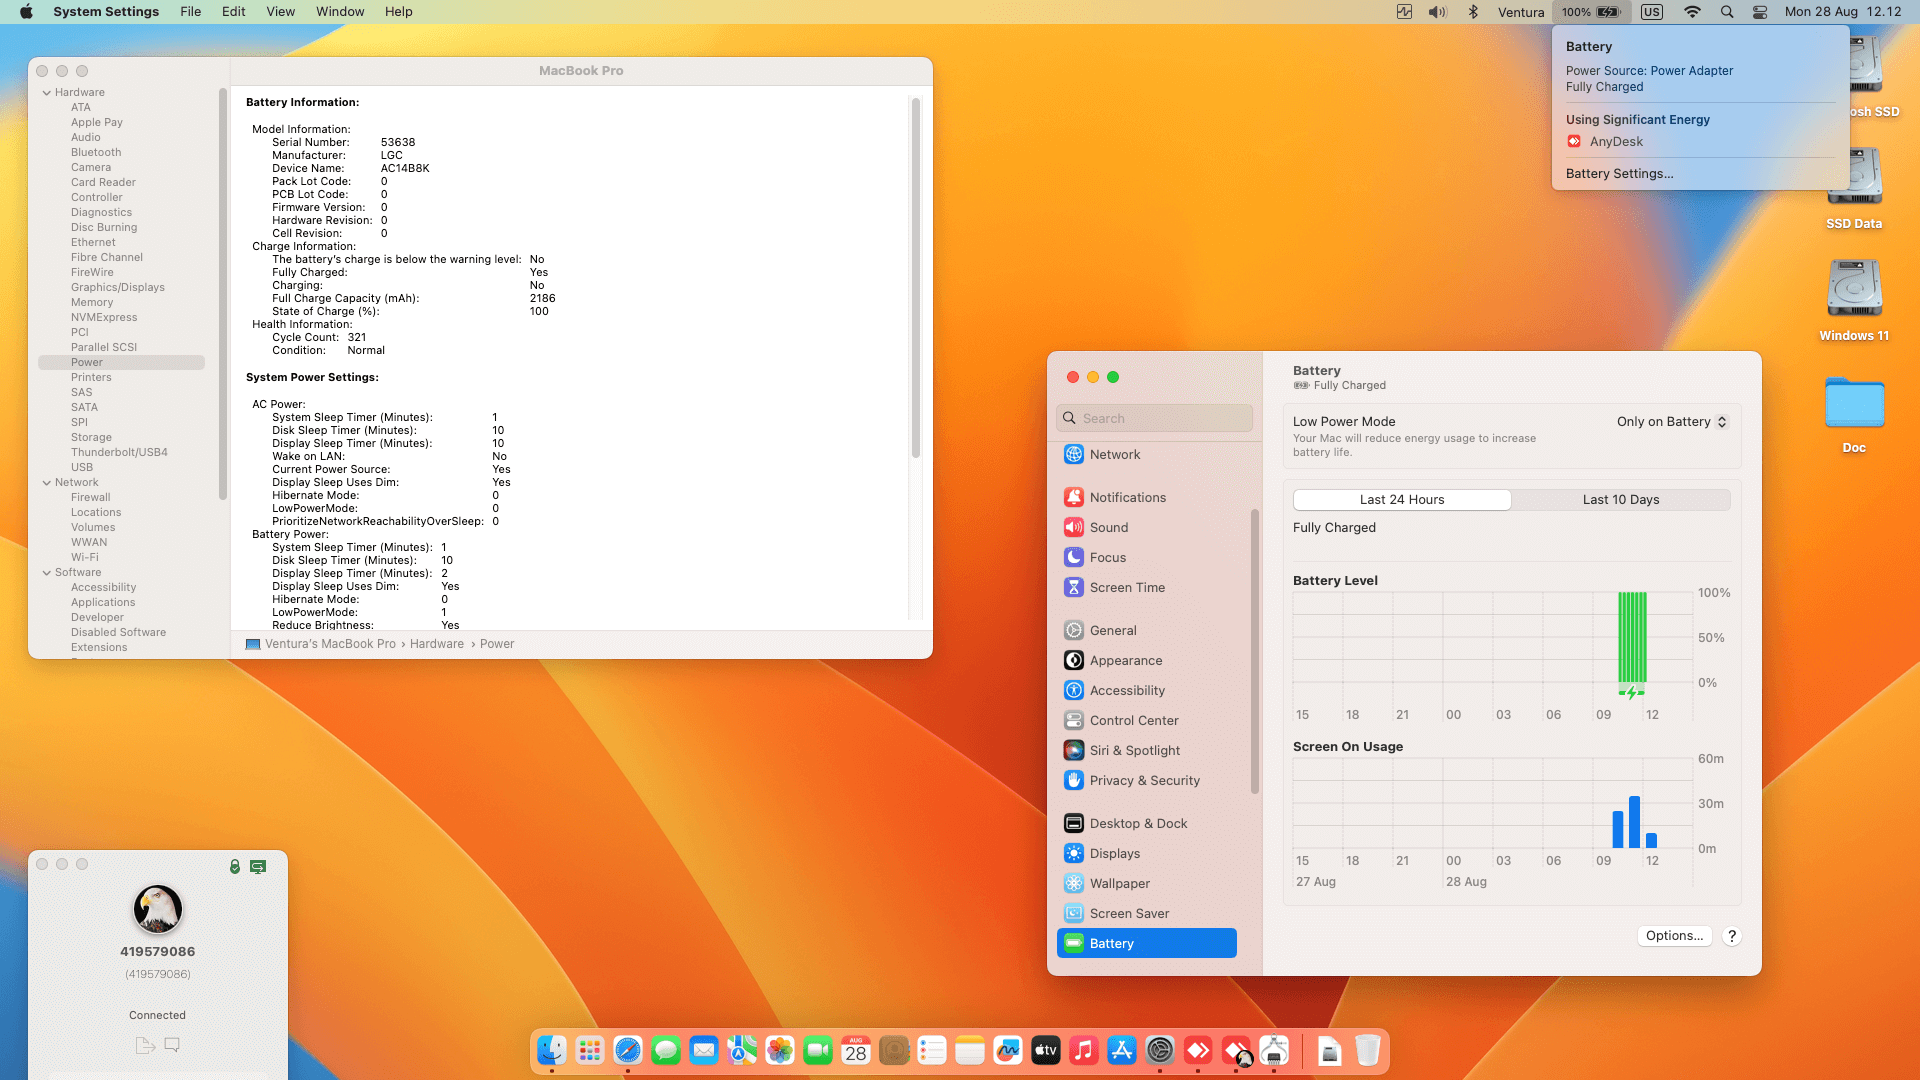Open Battery Settings from the battery dropdown
The width and height of the screenshot is (1920, 1080).
1620,173
